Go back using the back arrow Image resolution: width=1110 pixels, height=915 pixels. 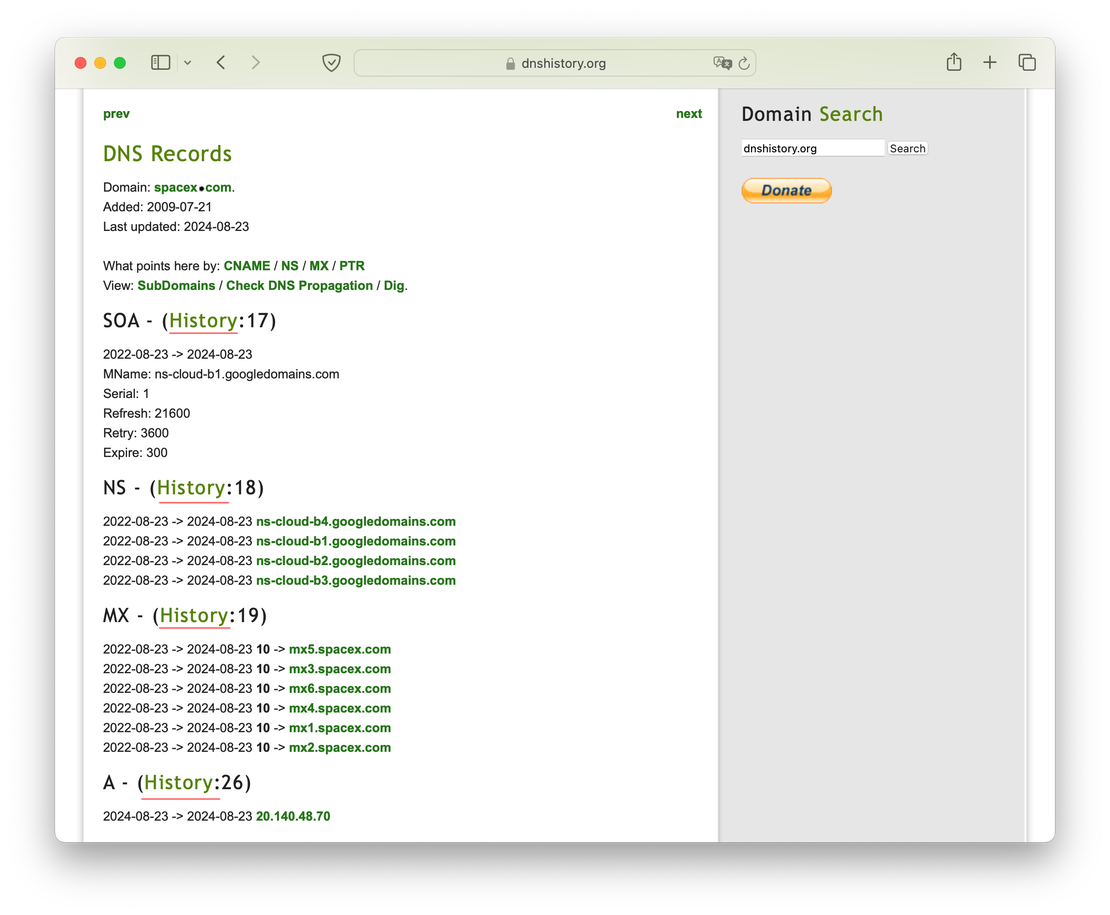coord(221,63)
